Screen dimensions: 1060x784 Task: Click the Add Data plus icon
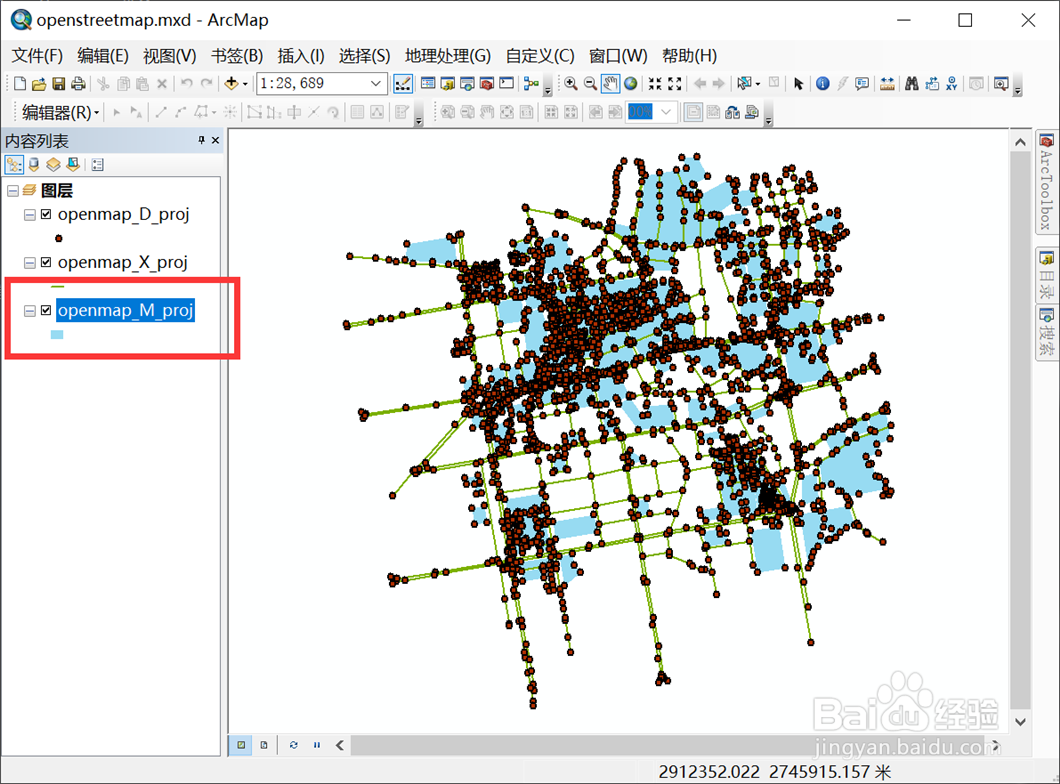231,83
